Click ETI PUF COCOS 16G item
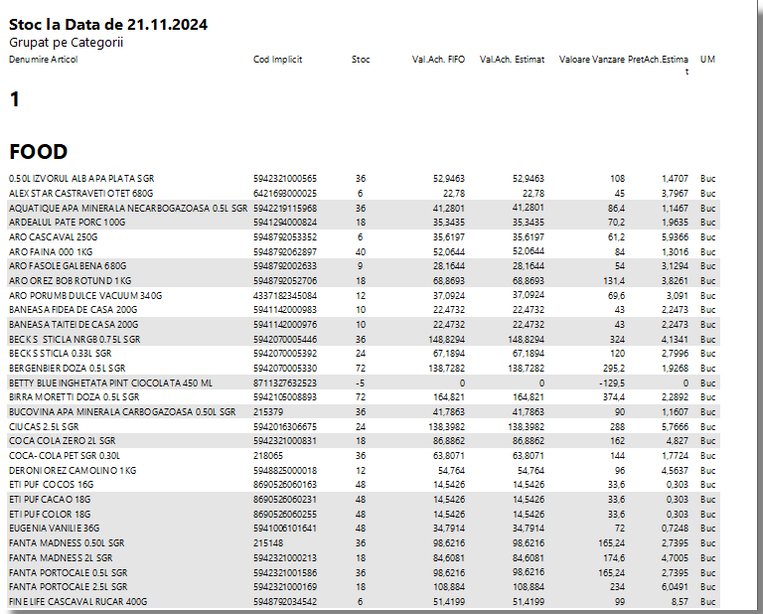 coord(51,485)
